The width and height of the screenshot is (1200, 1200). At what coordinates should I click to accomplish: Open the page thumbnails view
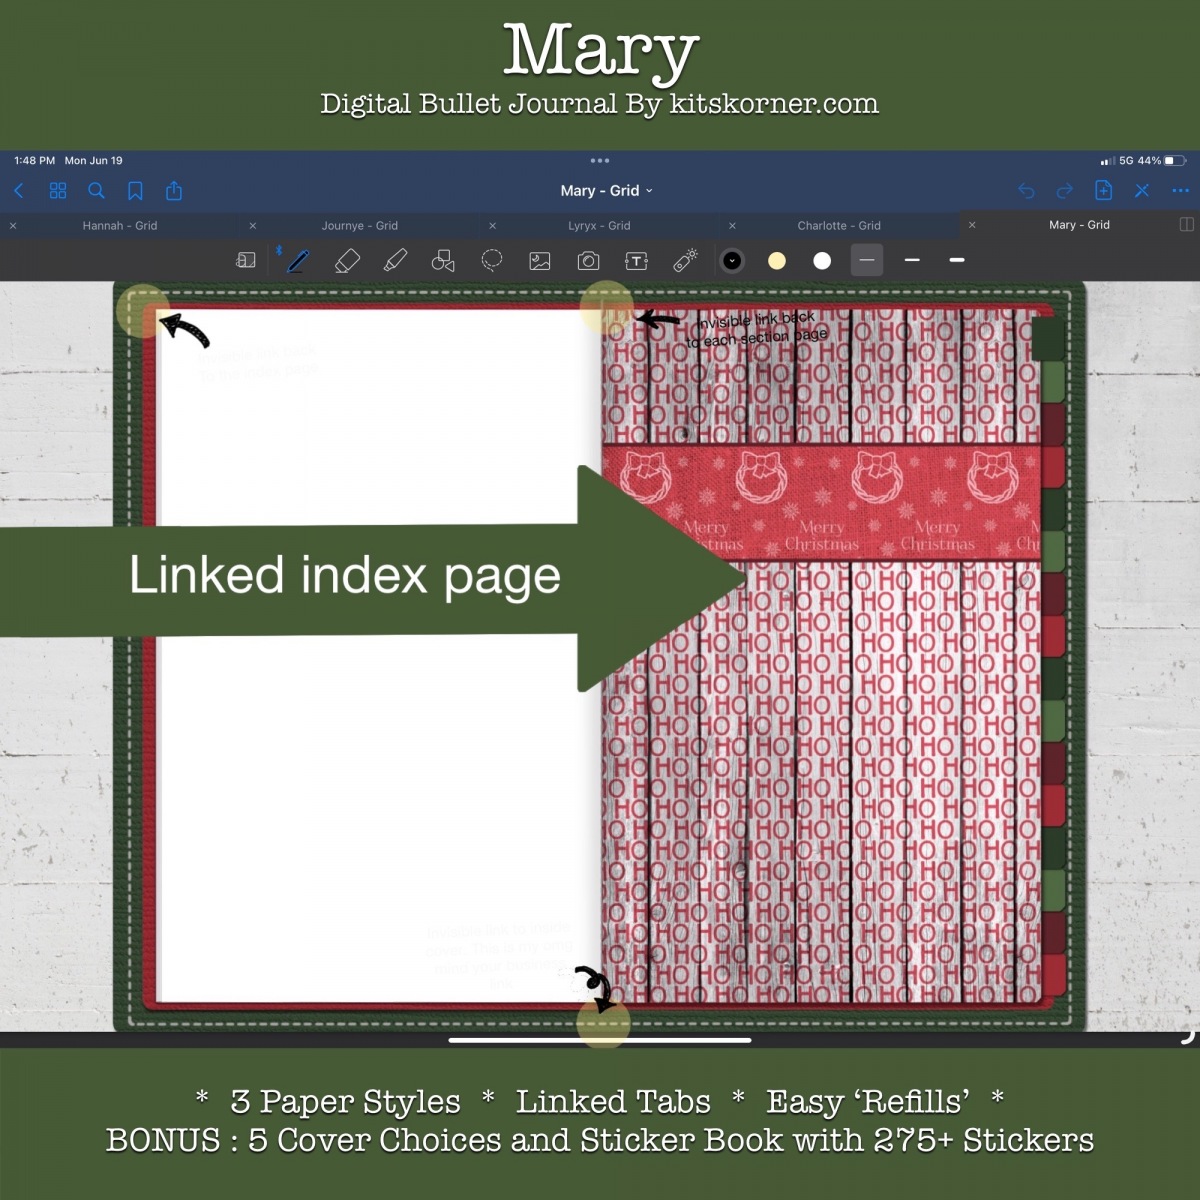pos(57,190)
